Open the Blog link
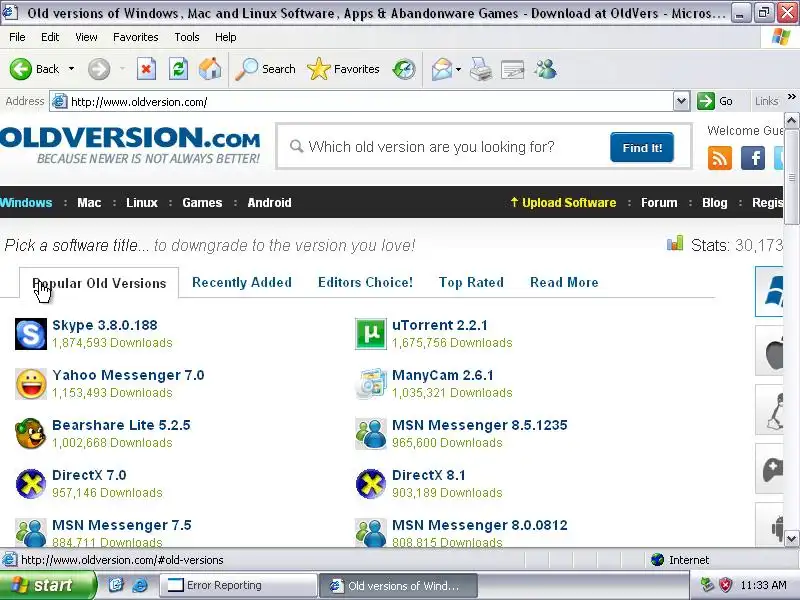Screen dimensions: 800x600 coord(715,203)
